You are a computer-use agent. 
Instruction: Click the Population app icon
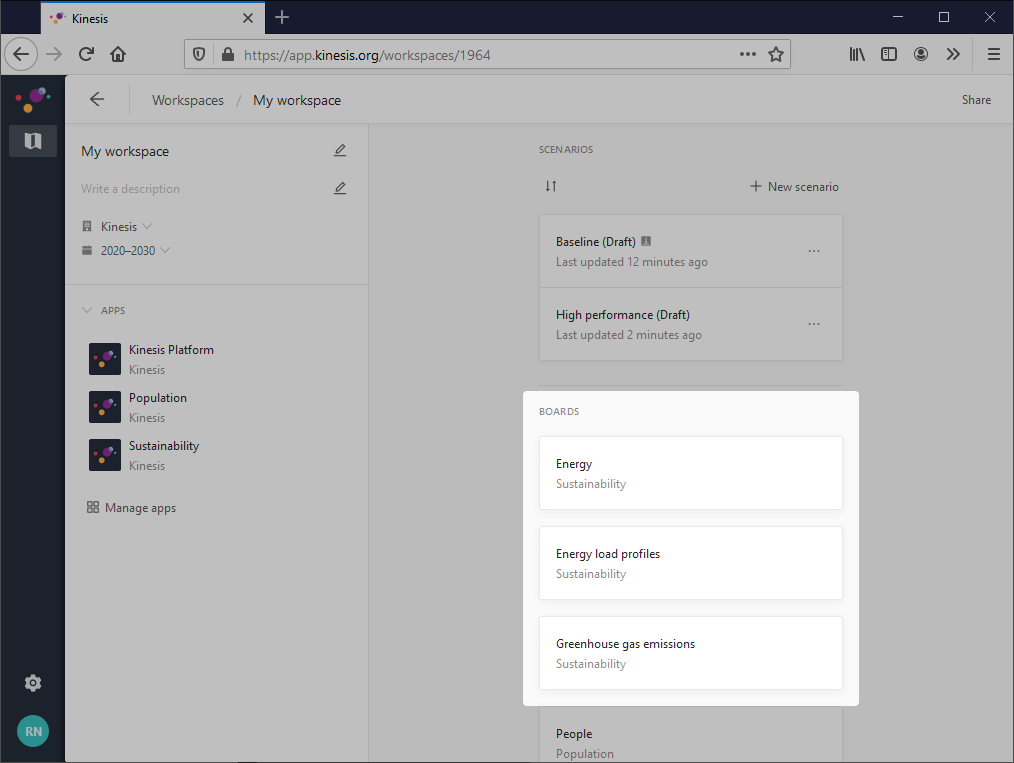click(x=105, y=407)
